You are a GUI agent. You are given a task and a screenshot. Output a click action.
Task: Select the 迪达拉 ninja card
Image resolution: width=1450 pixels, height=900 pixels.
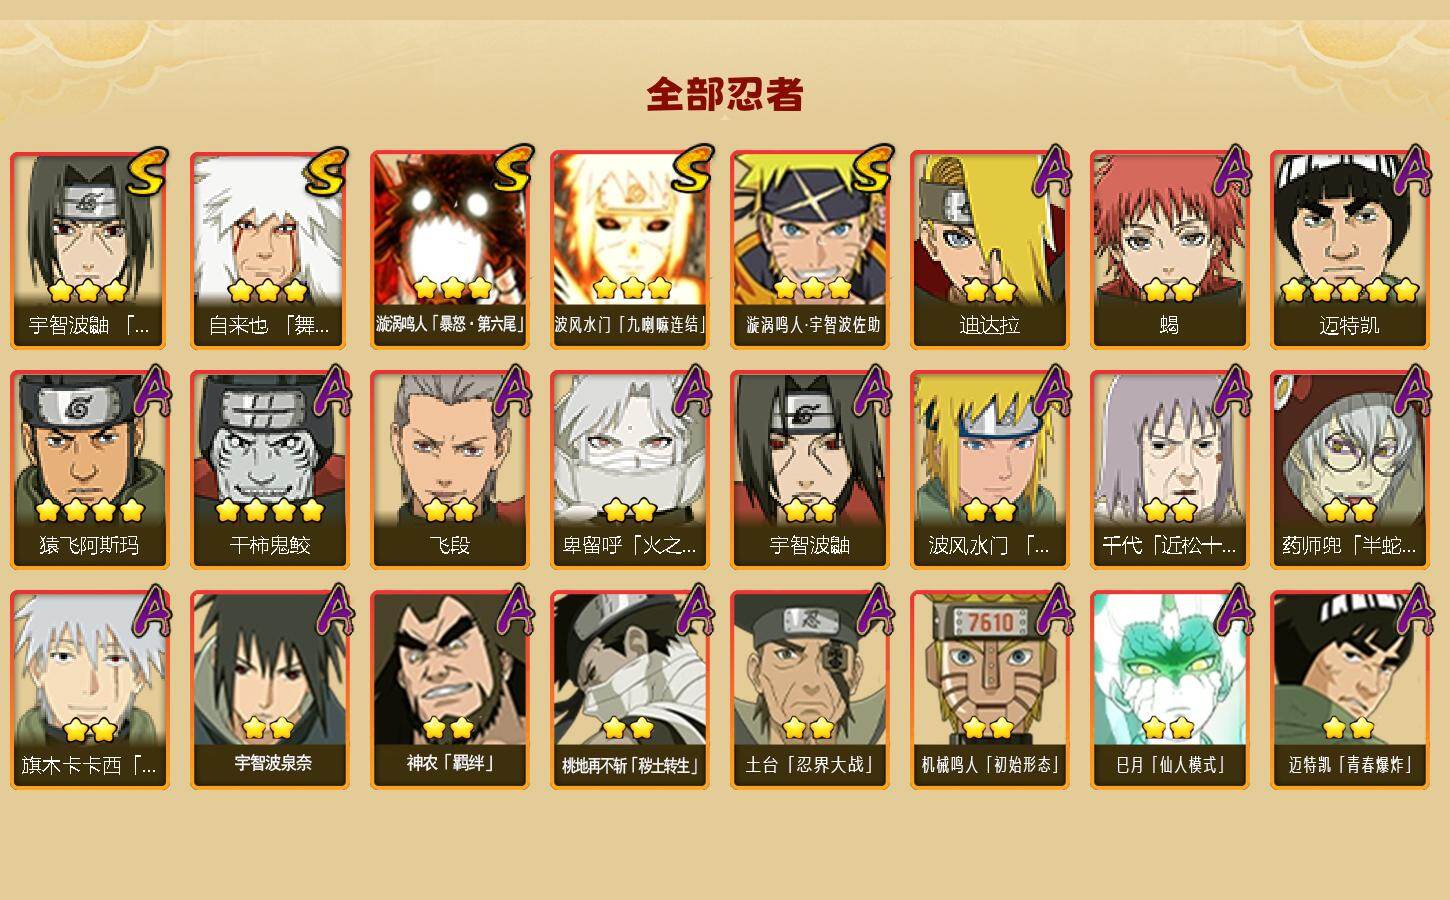click(989, 250)
